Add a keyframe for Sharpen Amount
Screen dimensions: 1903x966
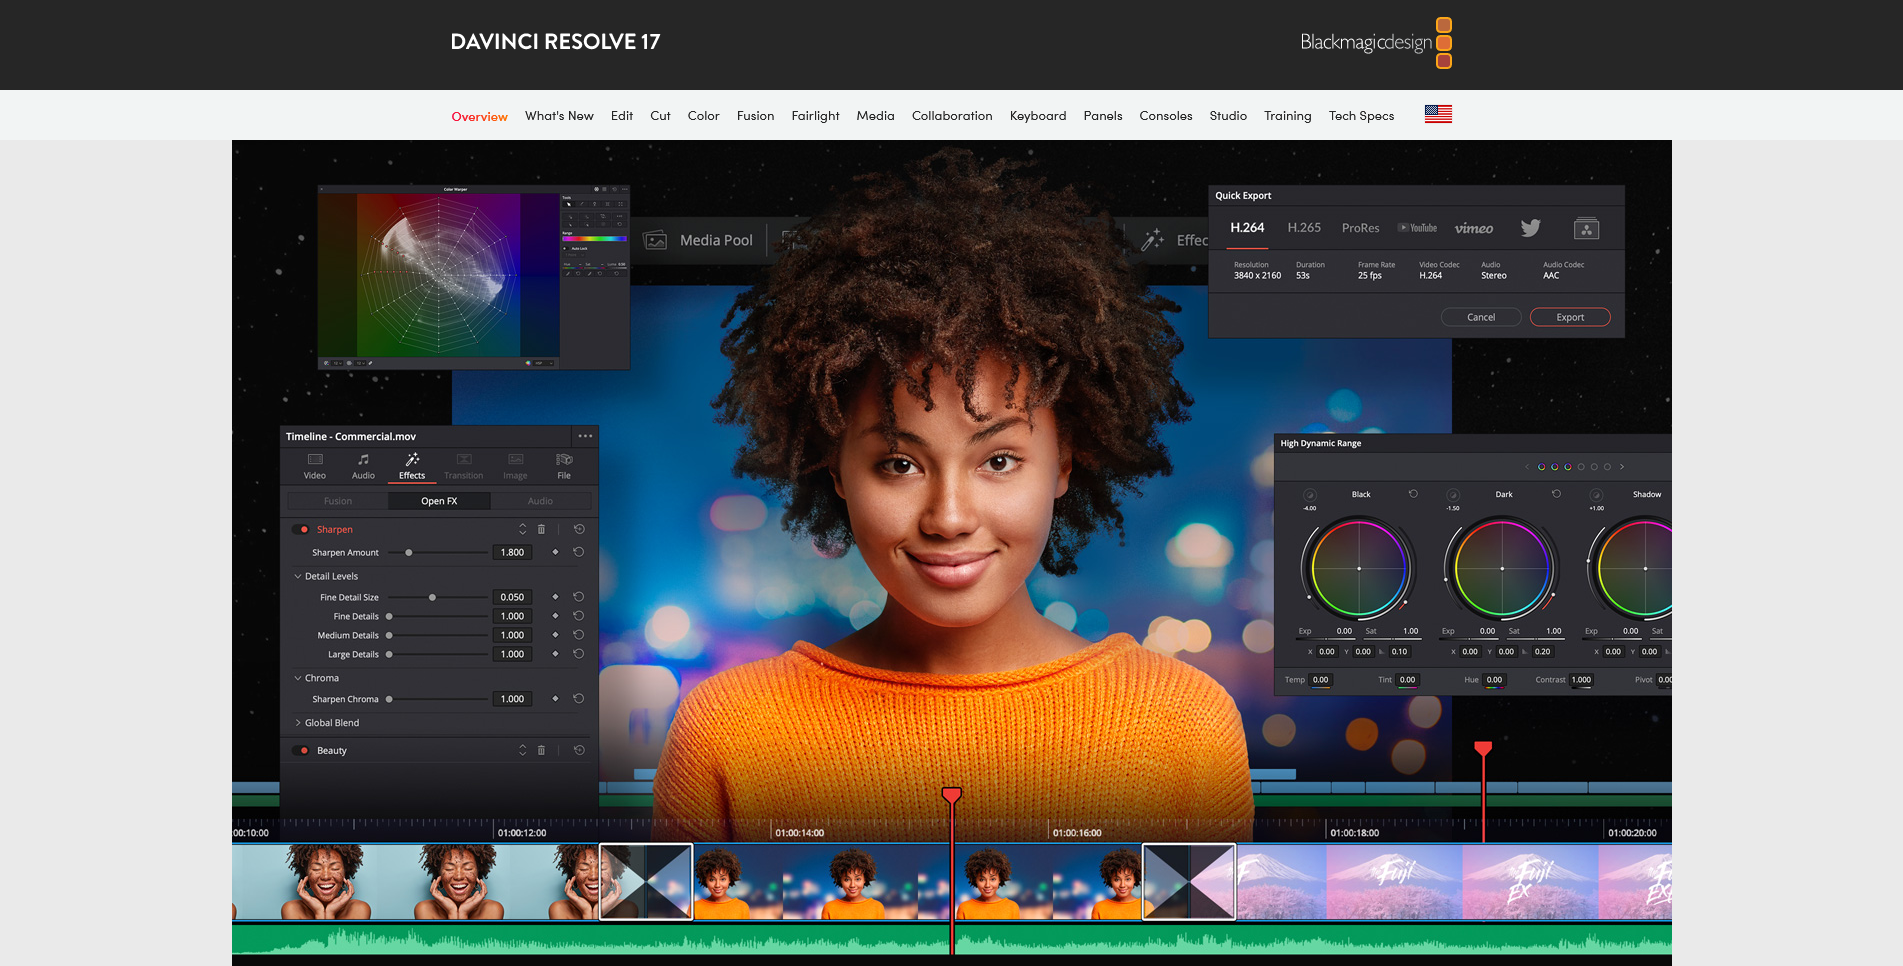[x=555, y=552]
